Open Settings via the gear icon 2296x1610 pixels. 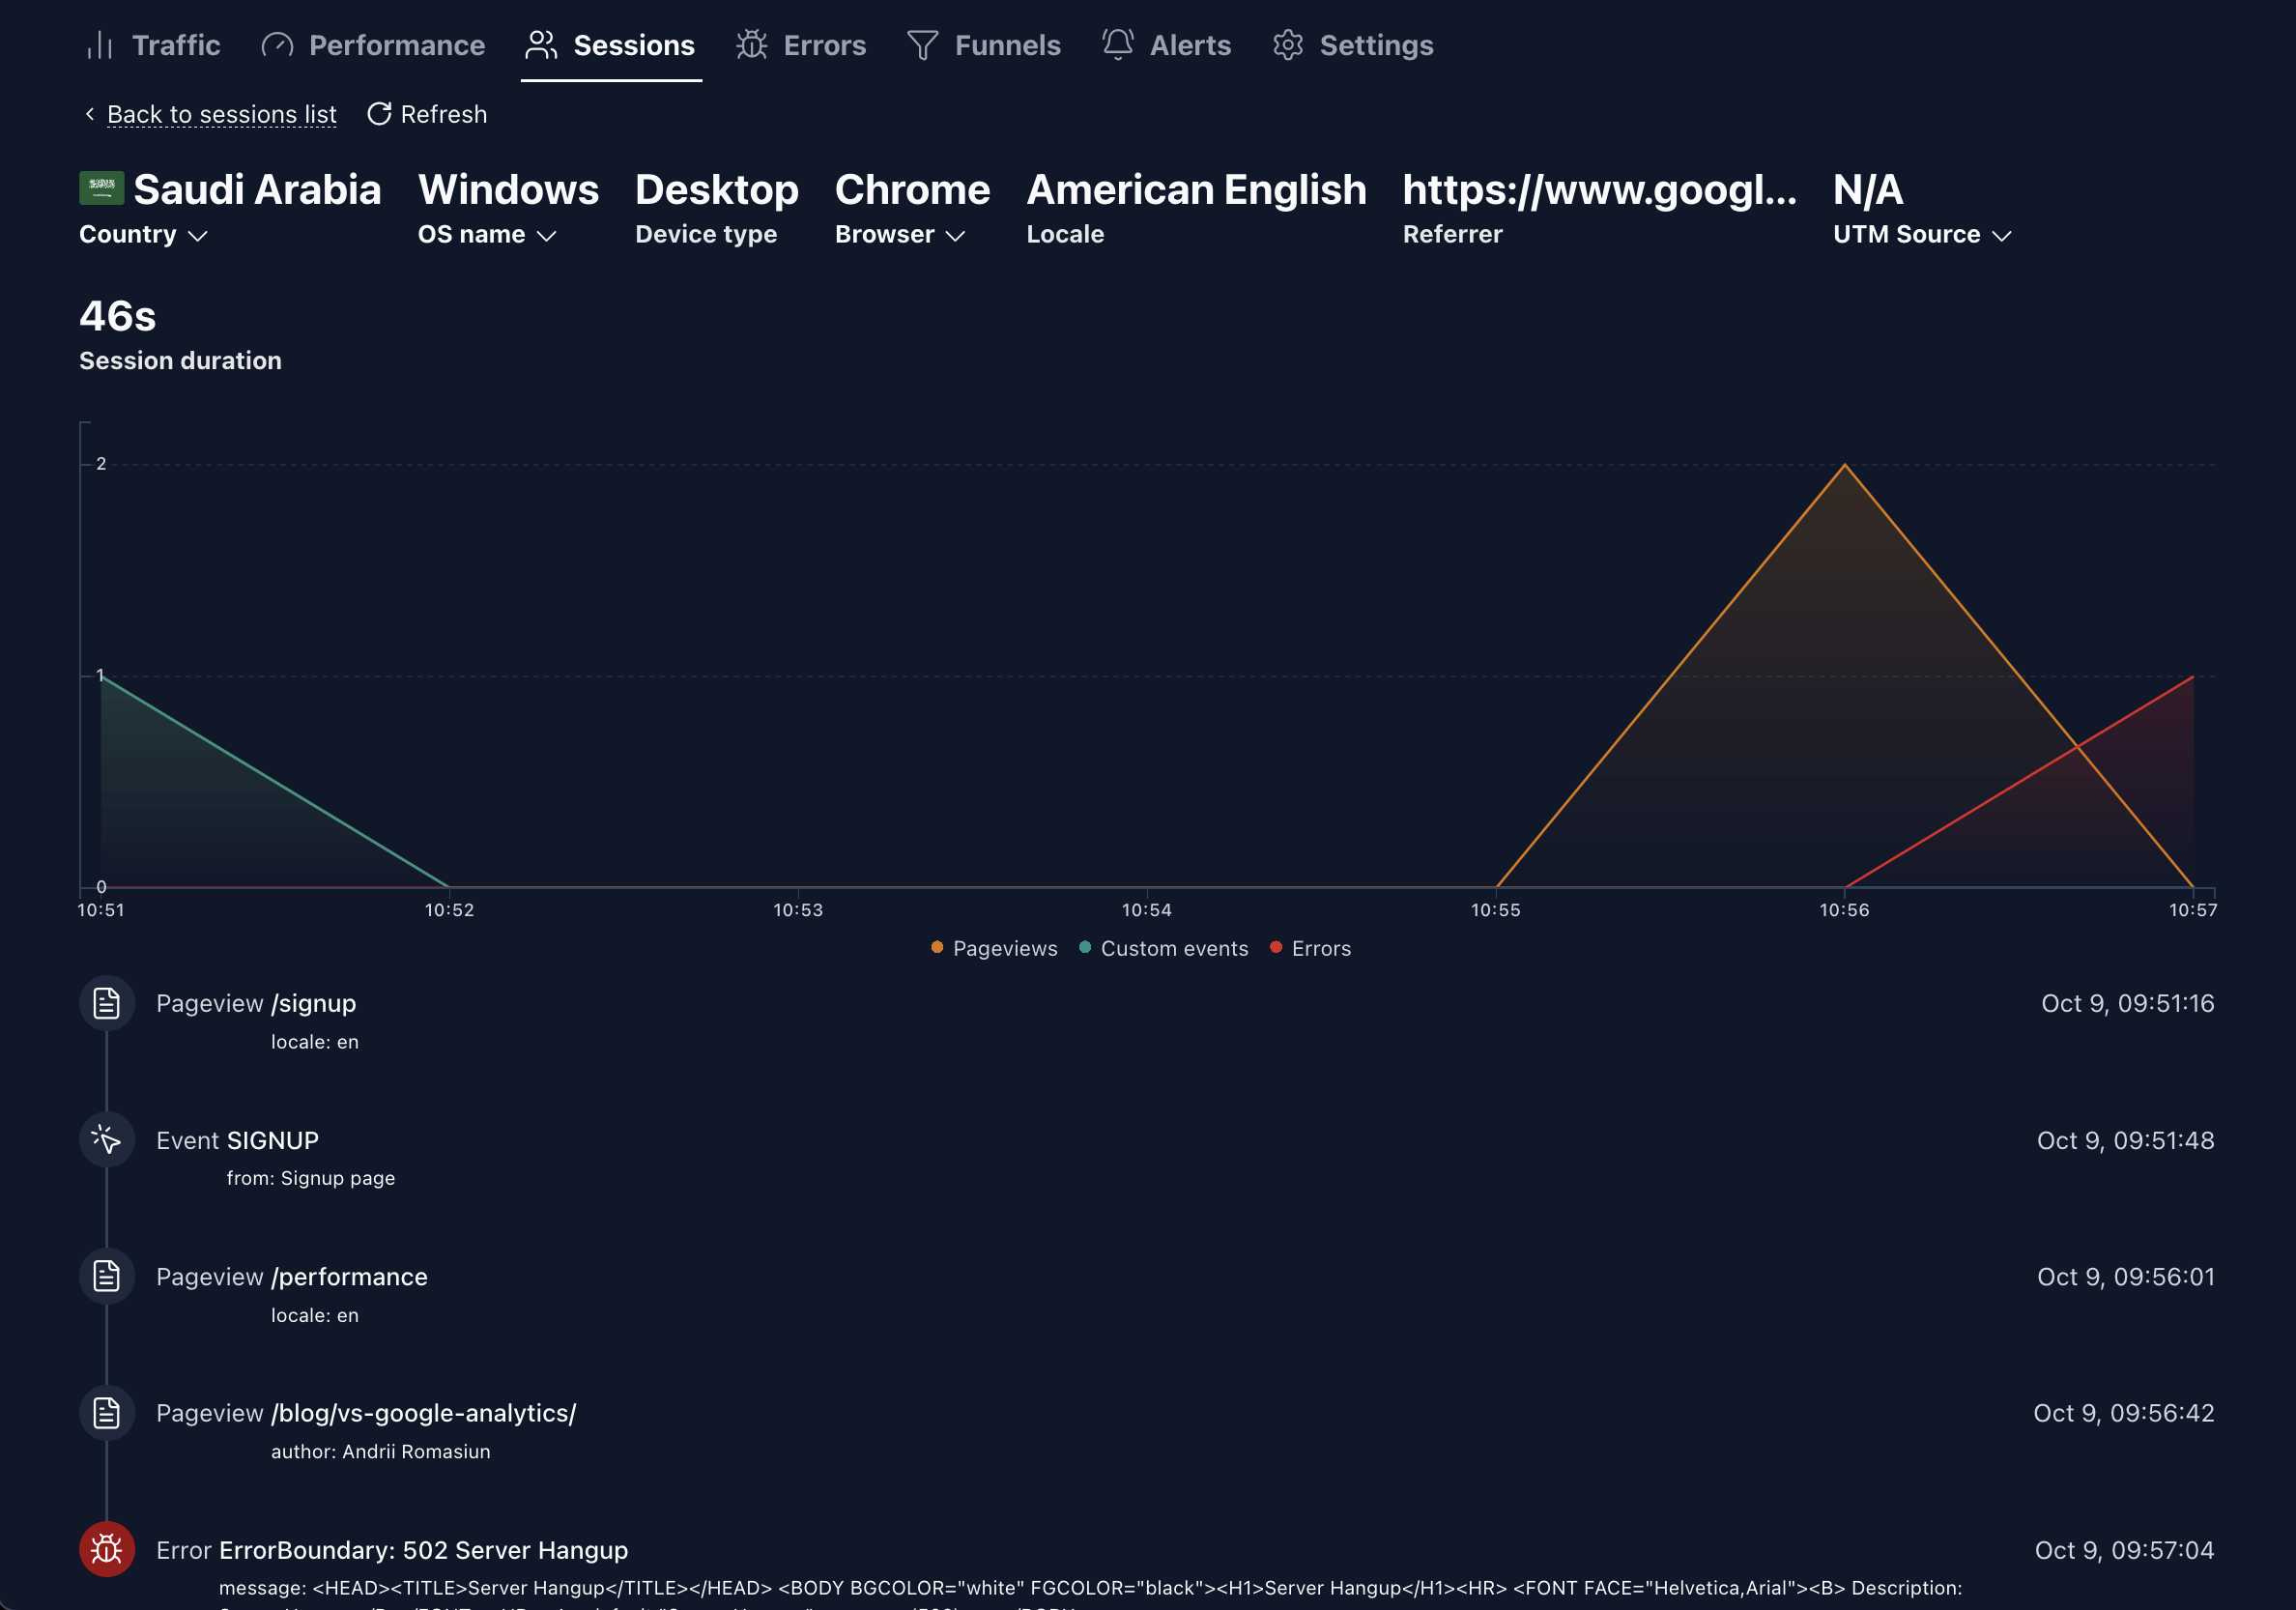click(x=1288, y=44)
